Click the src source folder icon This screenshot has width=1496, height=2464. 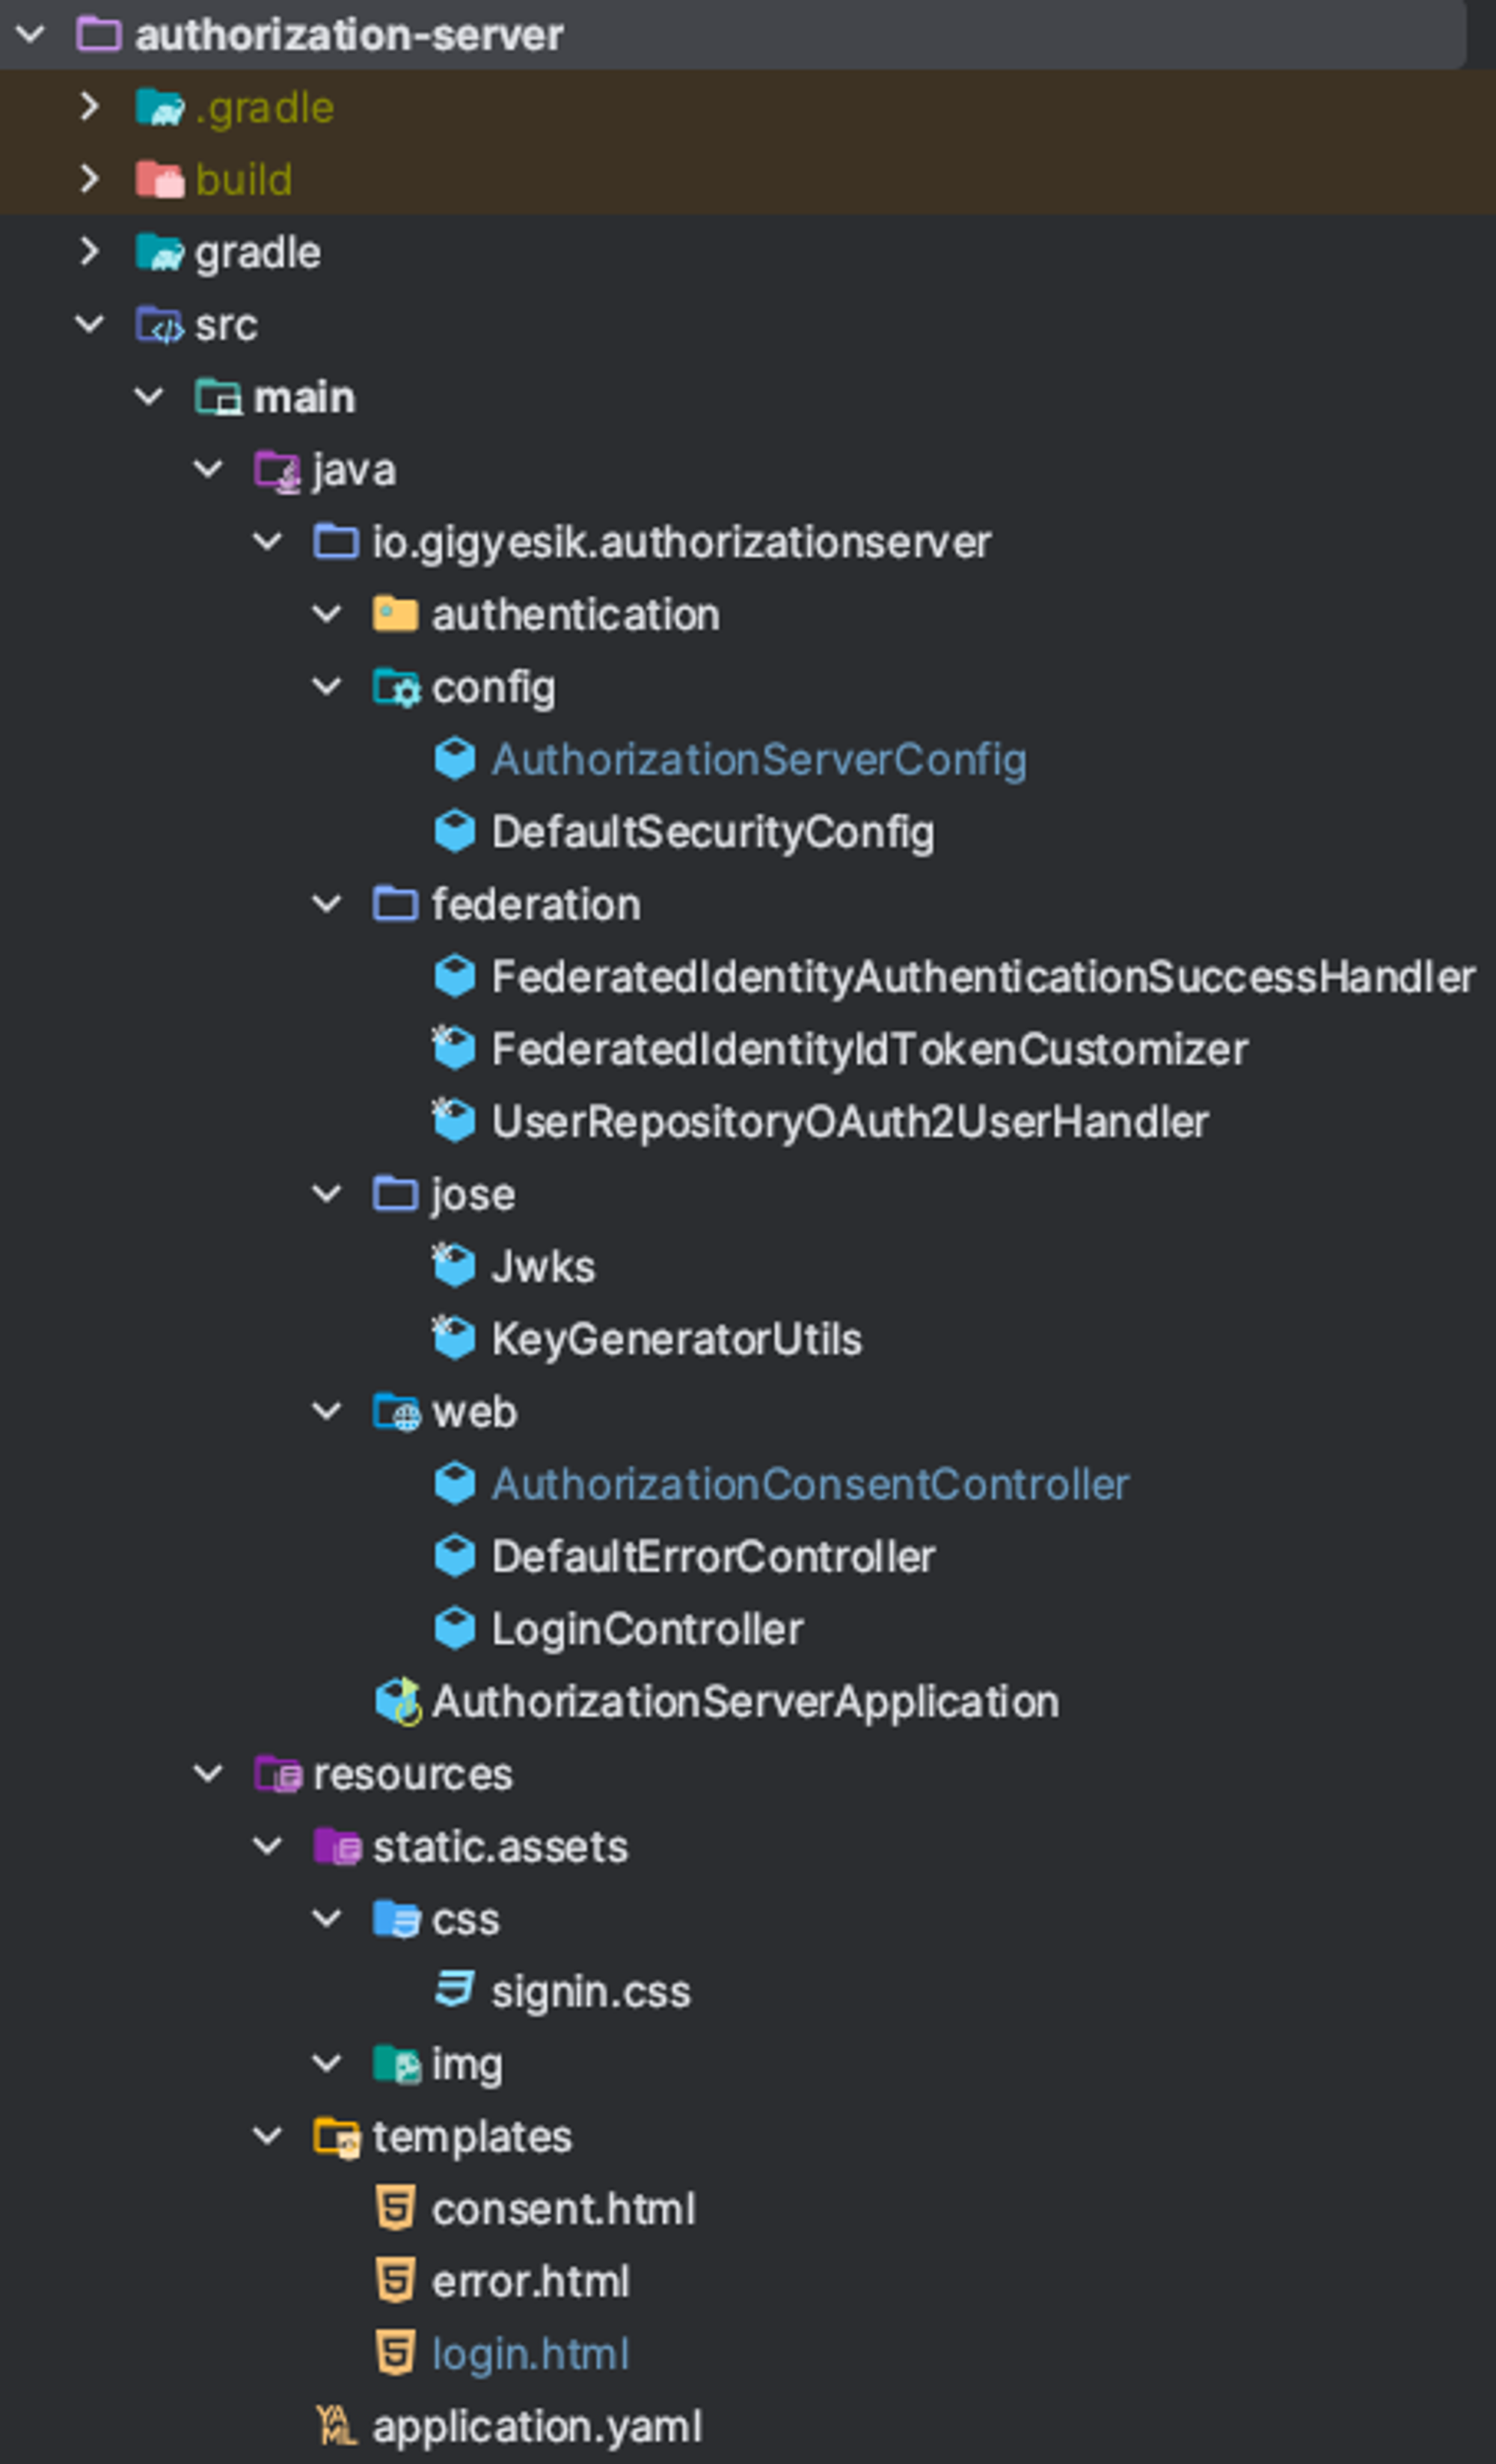click(159, 325)
